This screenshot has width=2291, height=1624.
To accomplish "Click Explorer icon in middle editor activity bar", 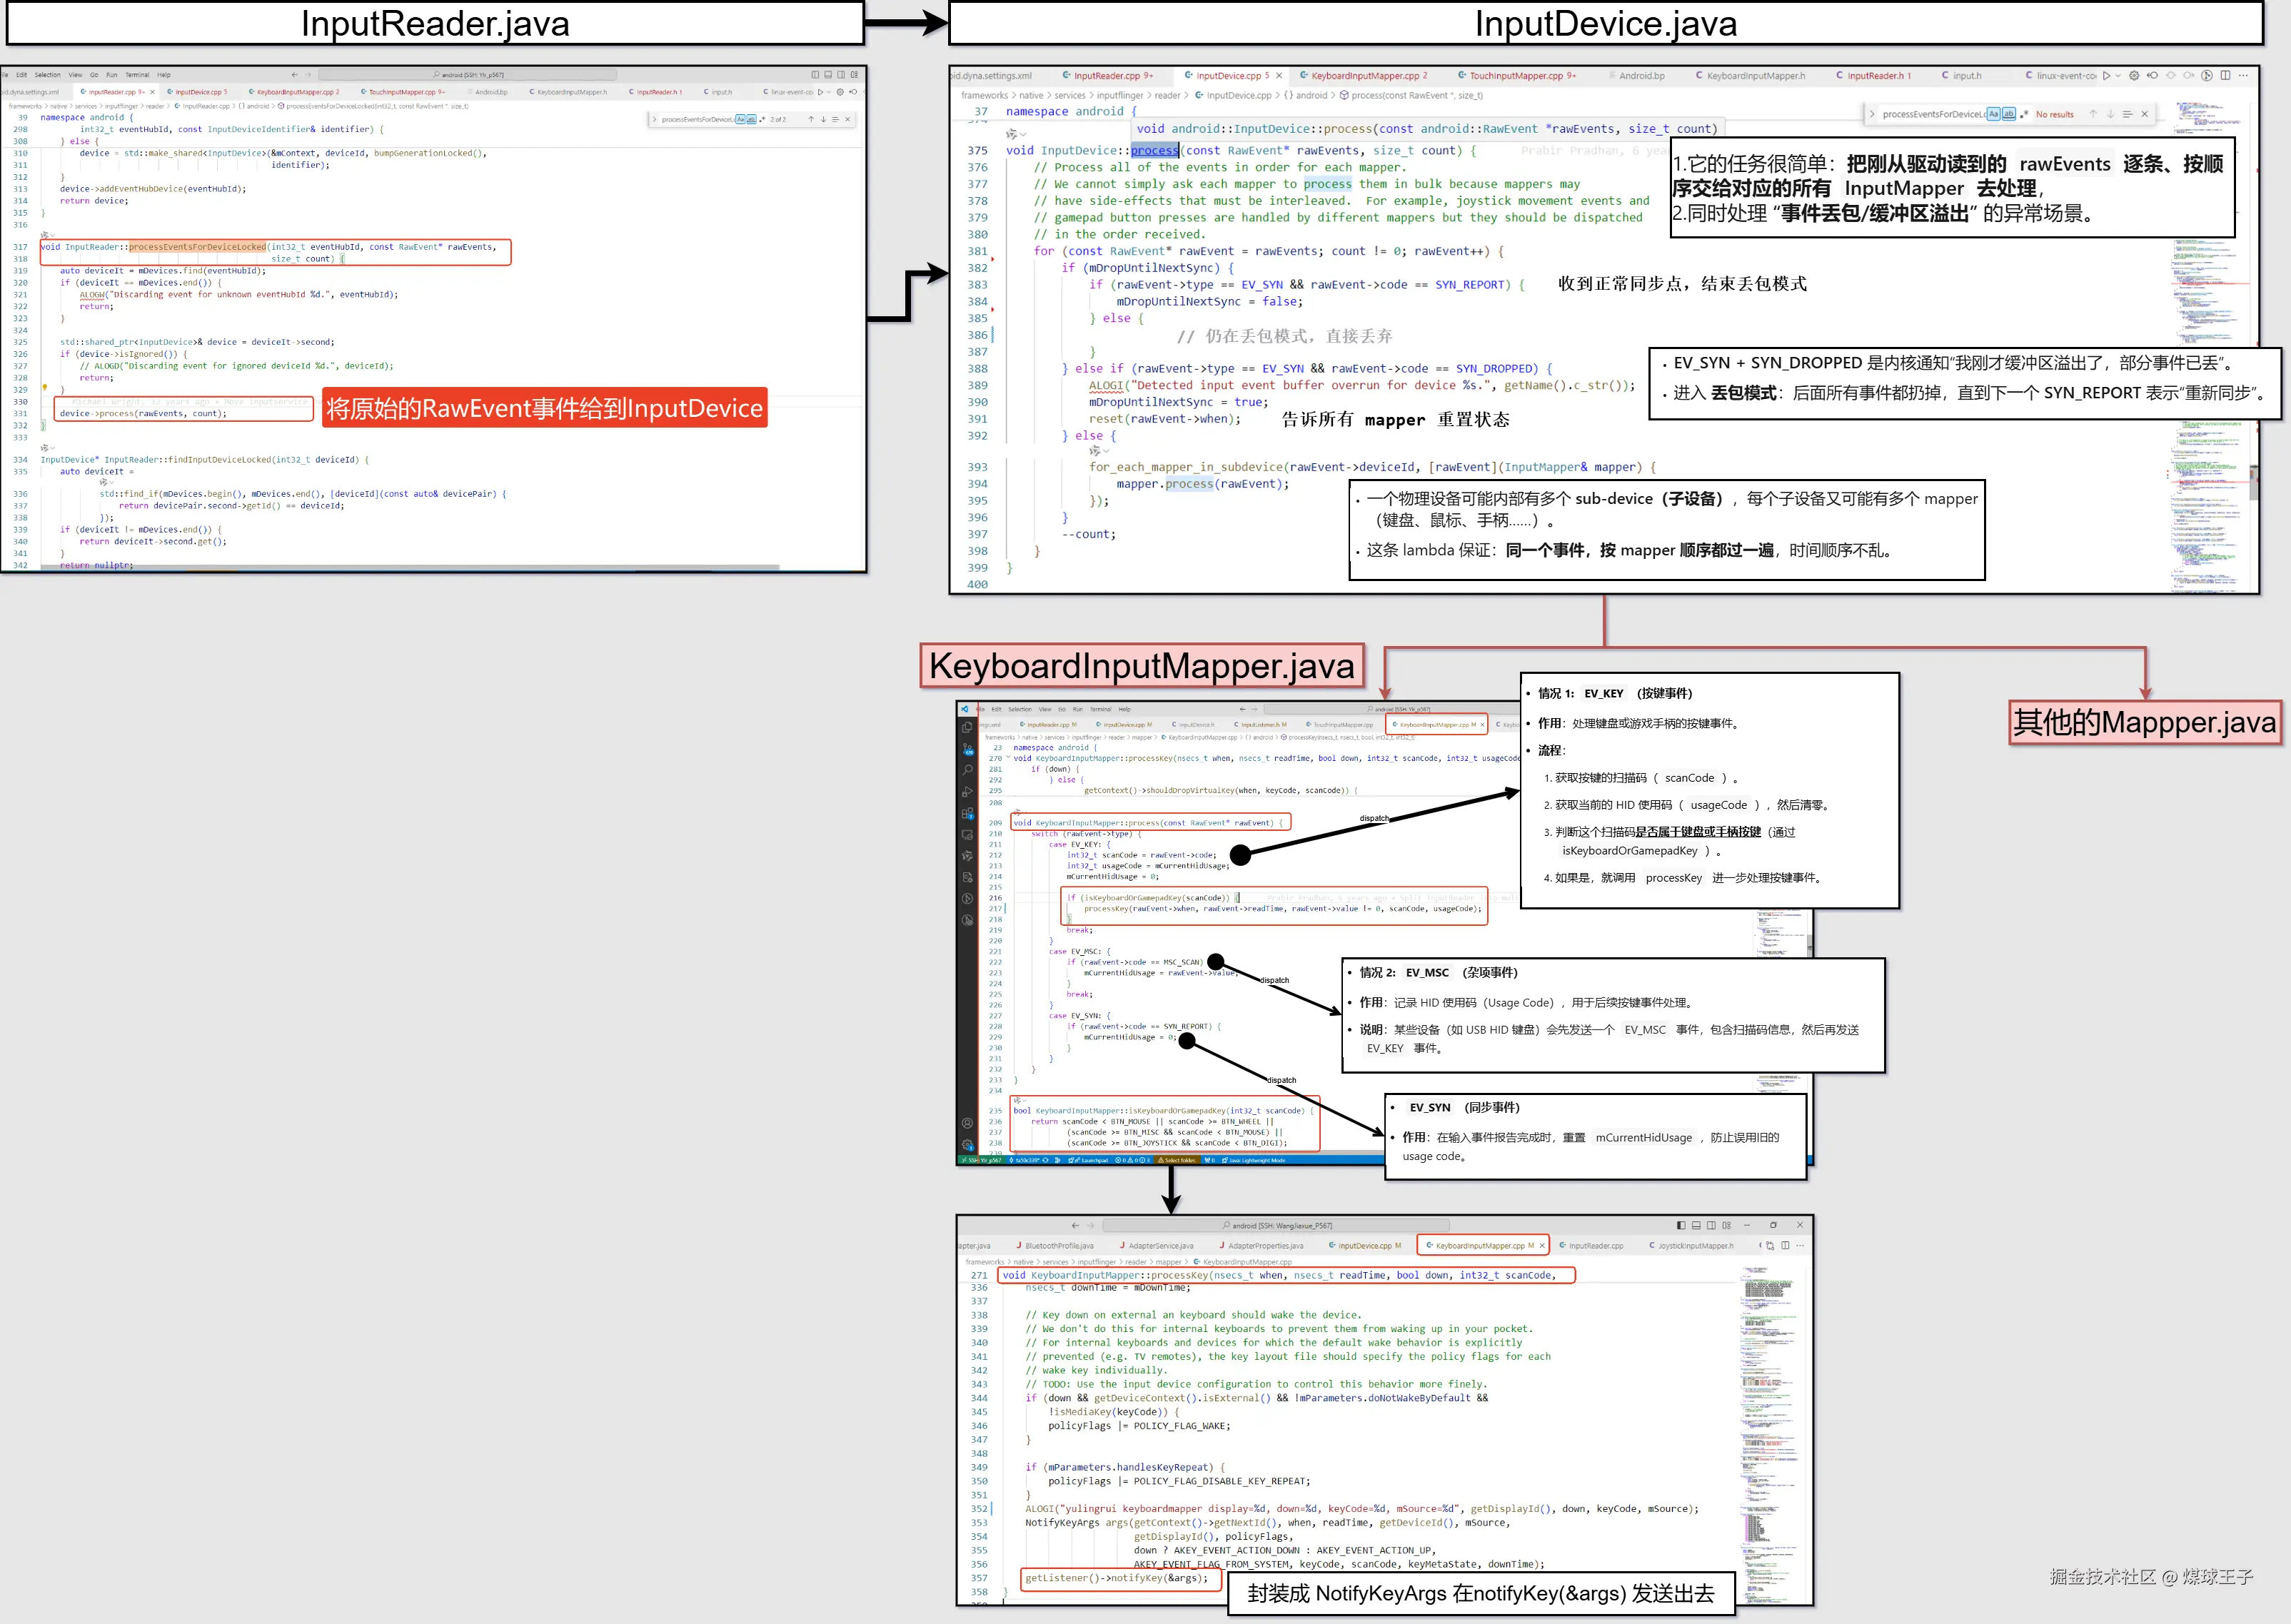I will click(x=967, y=727).
